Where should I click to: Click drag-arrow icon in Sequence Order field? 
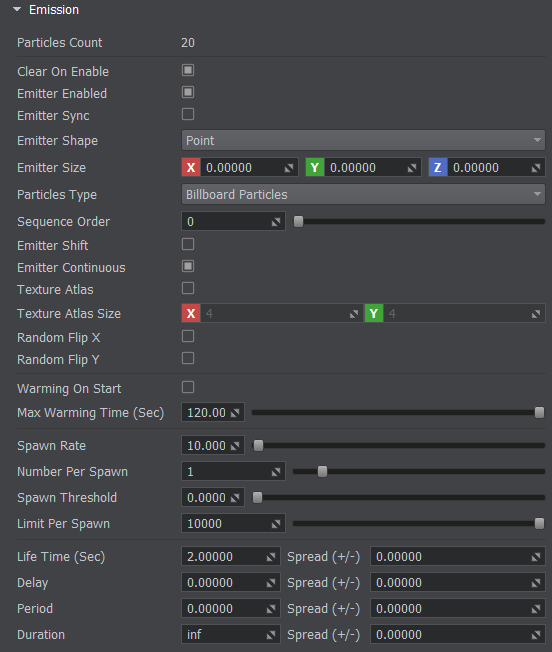(x=276, y=222)
